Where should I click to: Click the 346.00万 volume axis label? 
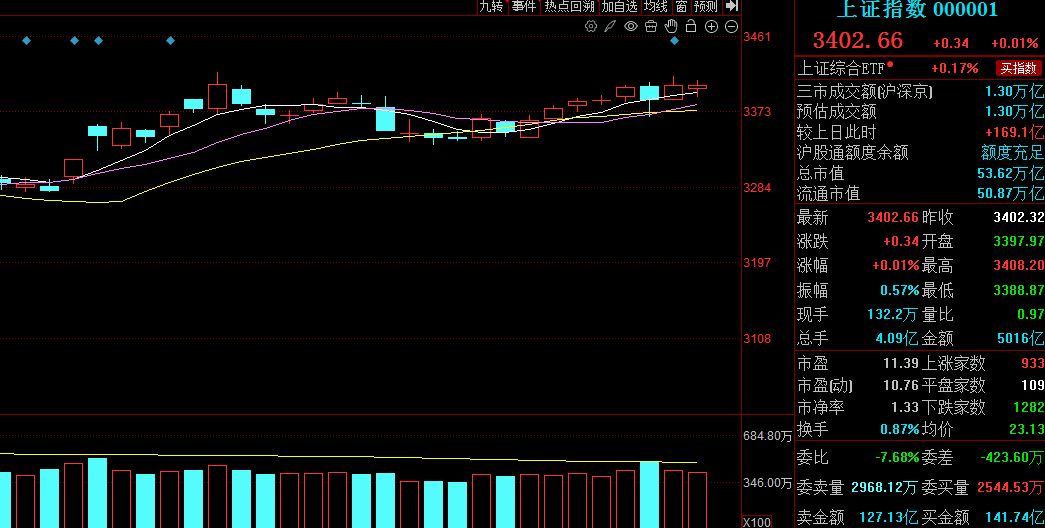tap(768, 482)
